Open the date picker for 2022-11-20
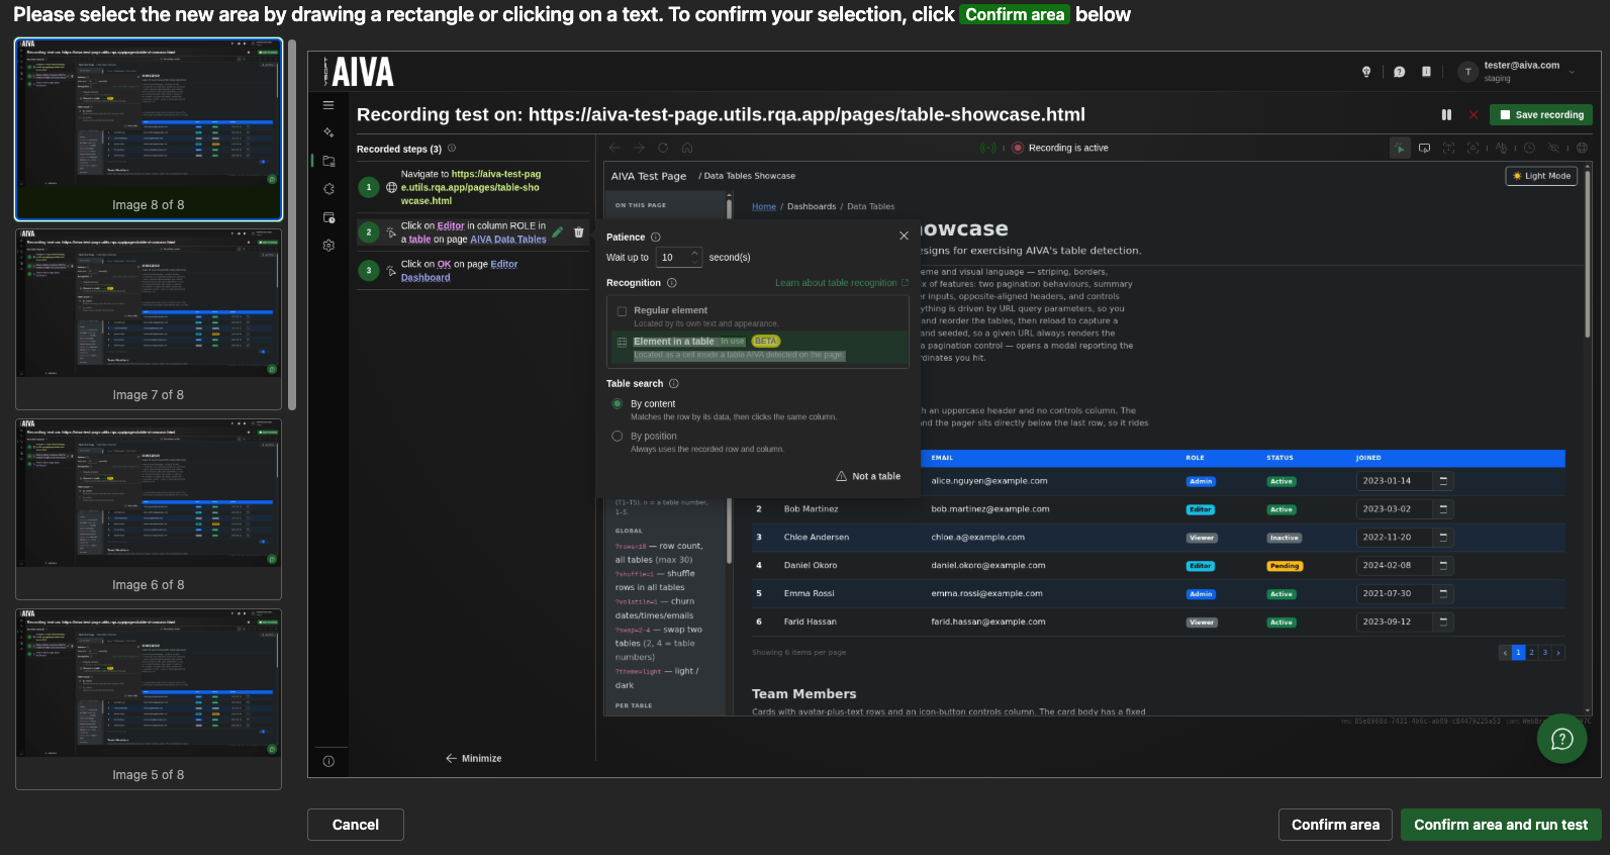1610x855 pixels. point(1443,537)
